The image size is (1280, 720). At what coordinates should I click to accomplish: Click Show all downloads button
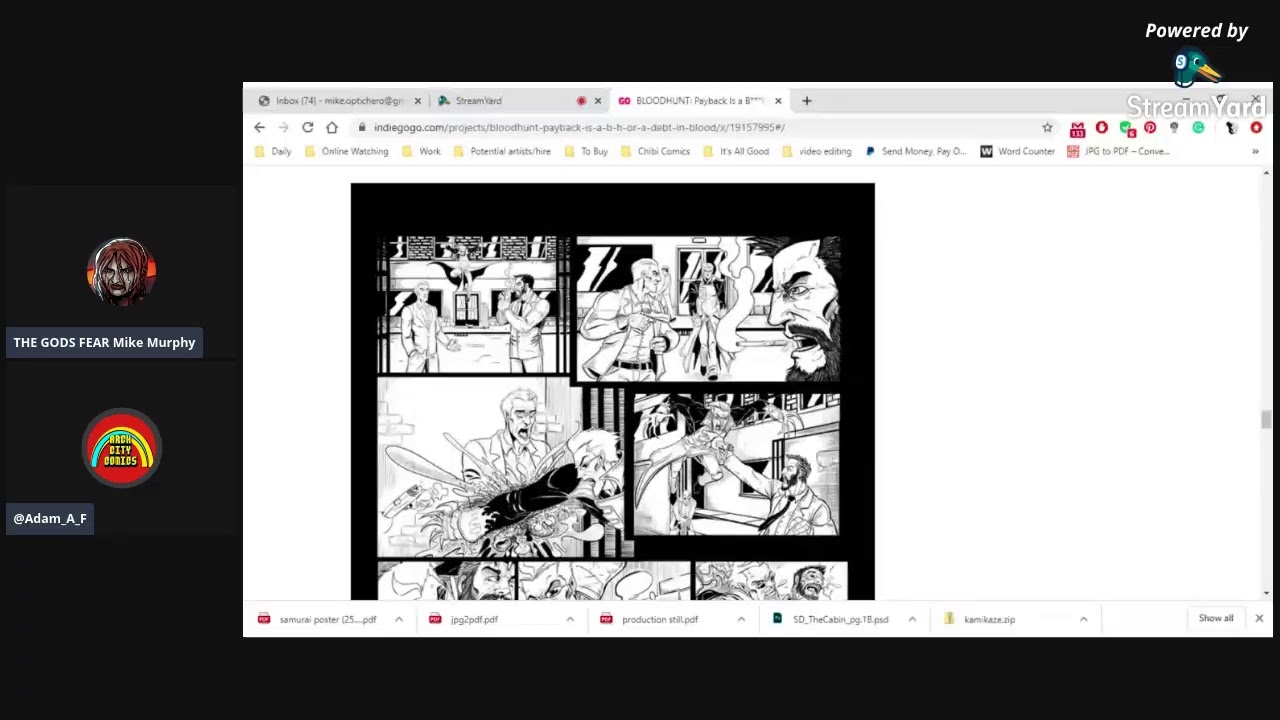pos(1216,618)
